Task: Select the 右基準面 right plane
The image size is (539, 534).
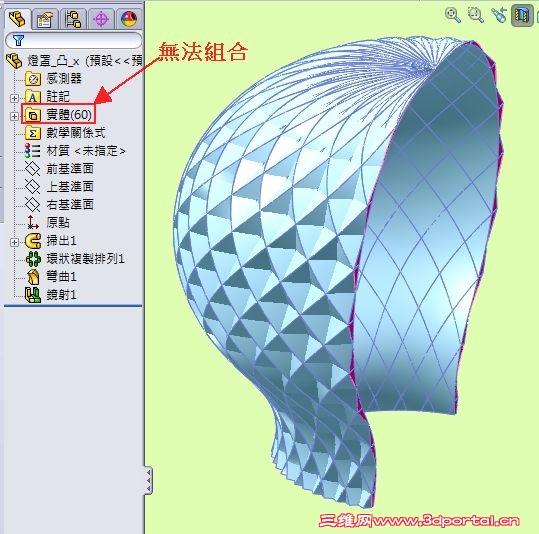Action: click(x=70, y=205)
